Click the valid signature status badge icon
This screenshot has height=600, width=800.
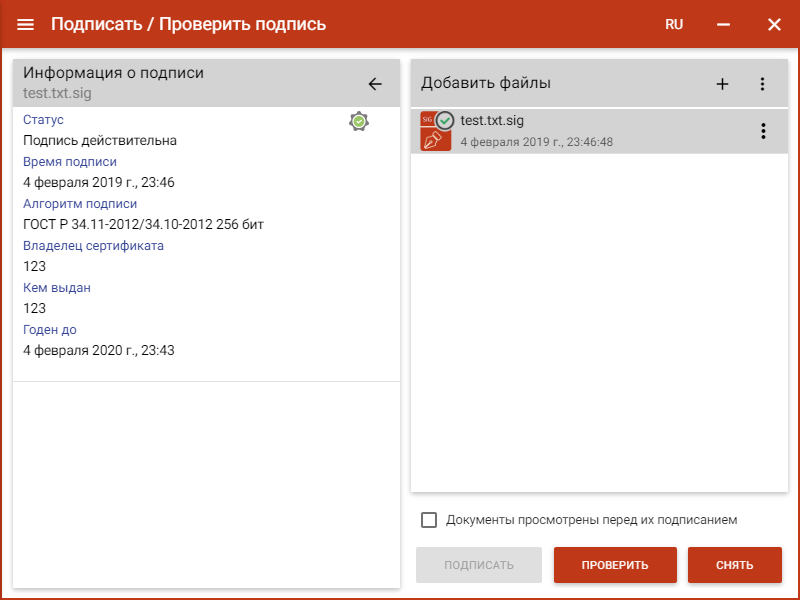(359, 121)
